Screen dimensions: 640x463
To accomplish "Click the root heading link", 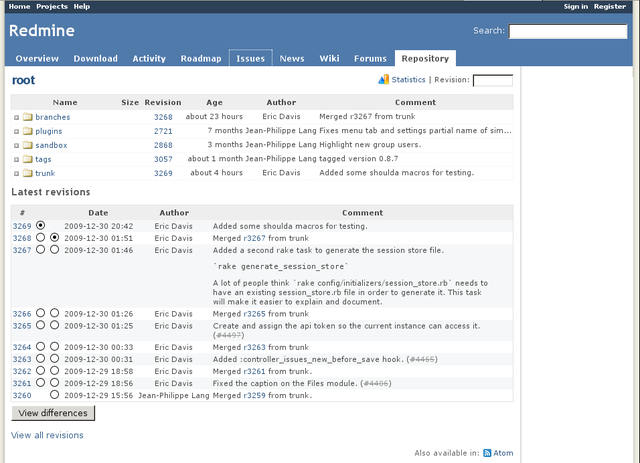I will 24,80.
